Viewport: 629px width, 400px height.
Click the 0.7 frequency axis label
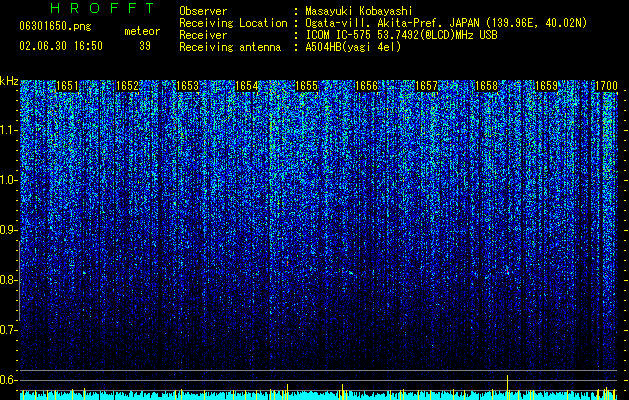pyautogui.click(x=9, y=330)
